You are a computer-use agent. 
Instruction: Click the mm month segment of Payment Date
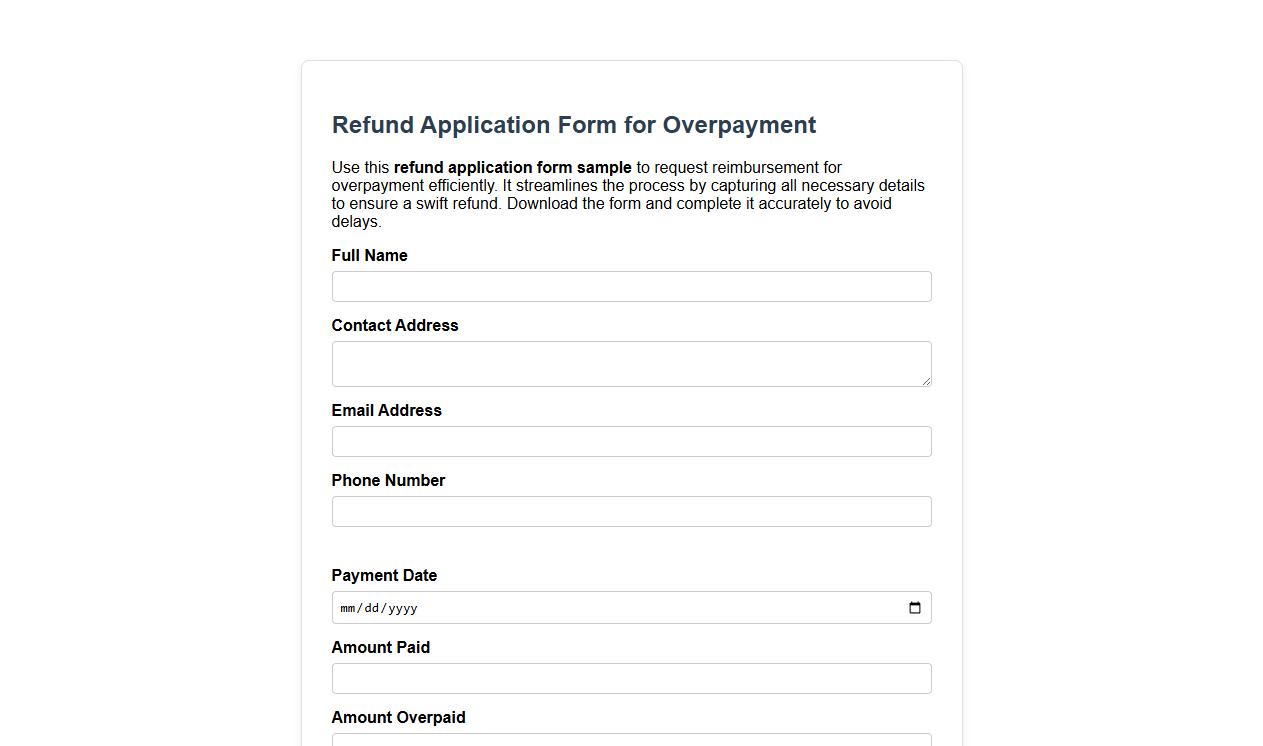pyautogui.click(x=348, y=607)
